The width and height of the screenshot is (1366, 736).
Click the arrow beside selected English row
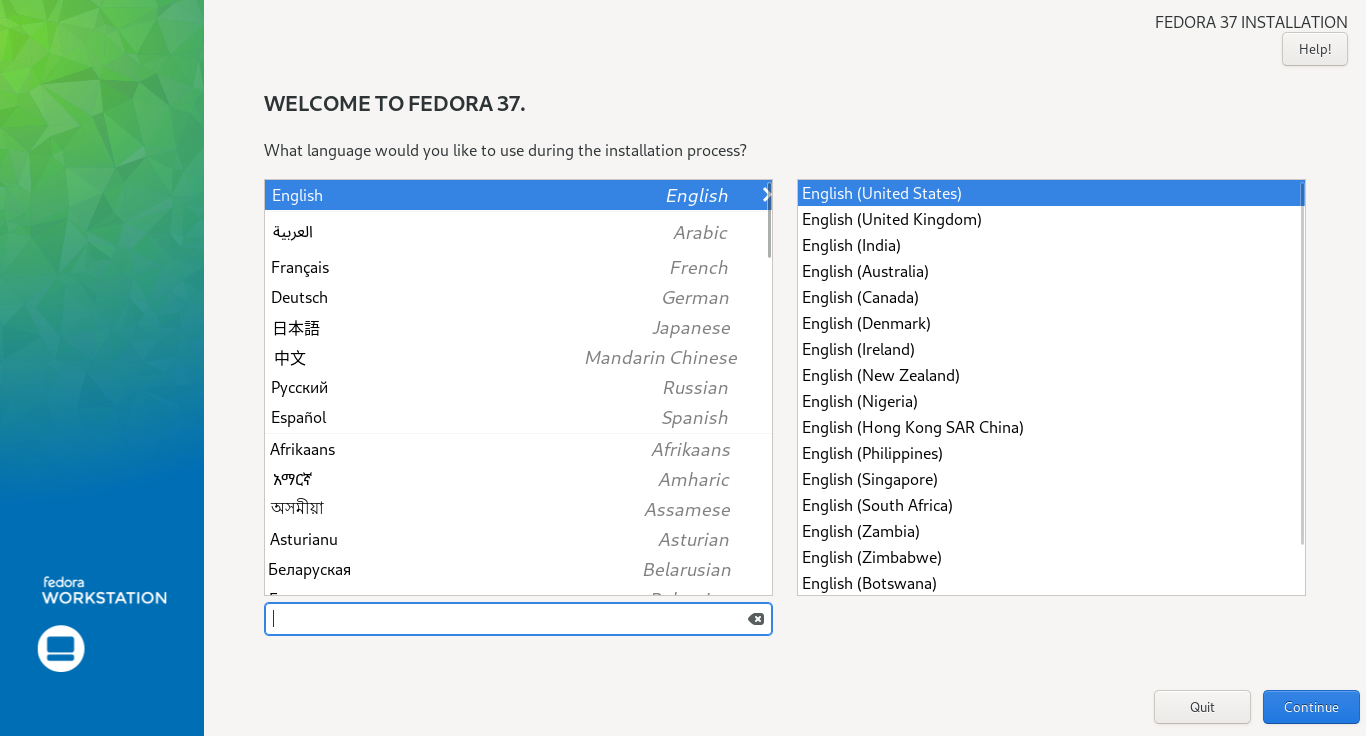(x=765, y=195)
